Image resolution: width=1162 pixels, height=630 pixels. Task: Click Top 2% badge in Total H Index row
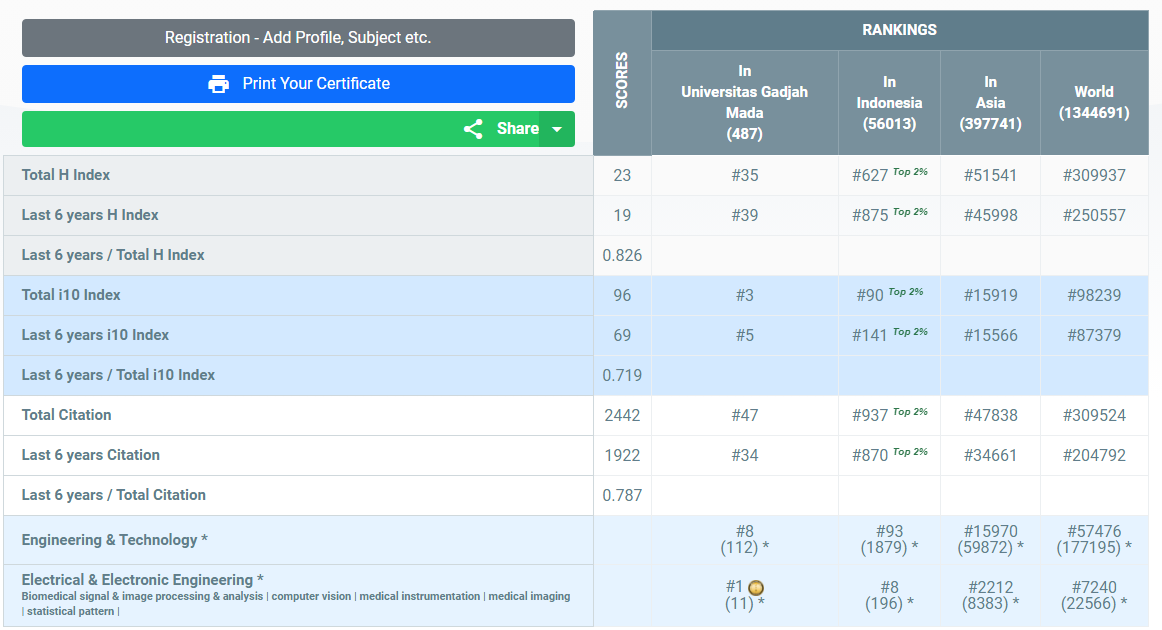pos(910,172)
